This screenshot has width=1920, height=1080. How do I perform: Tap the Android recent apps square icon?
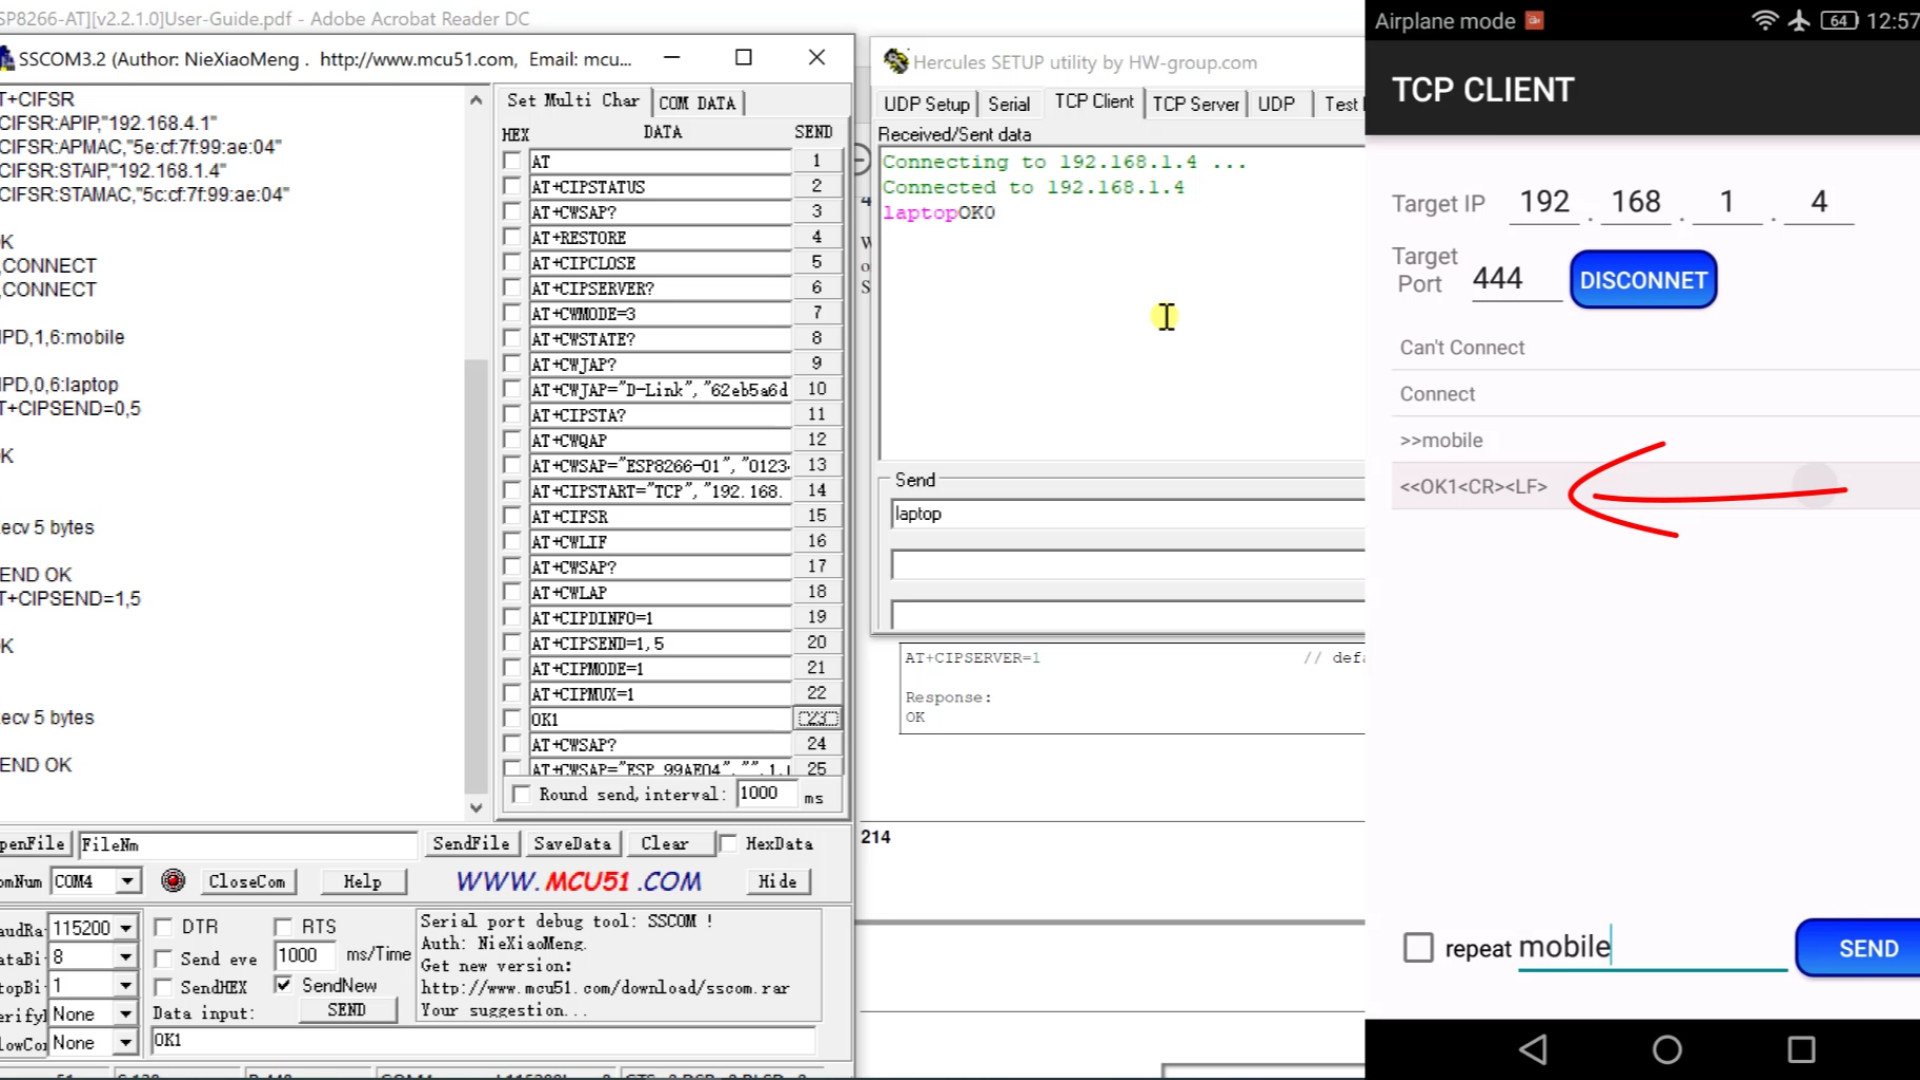pyautogui.click(x=1801, y=1049)
